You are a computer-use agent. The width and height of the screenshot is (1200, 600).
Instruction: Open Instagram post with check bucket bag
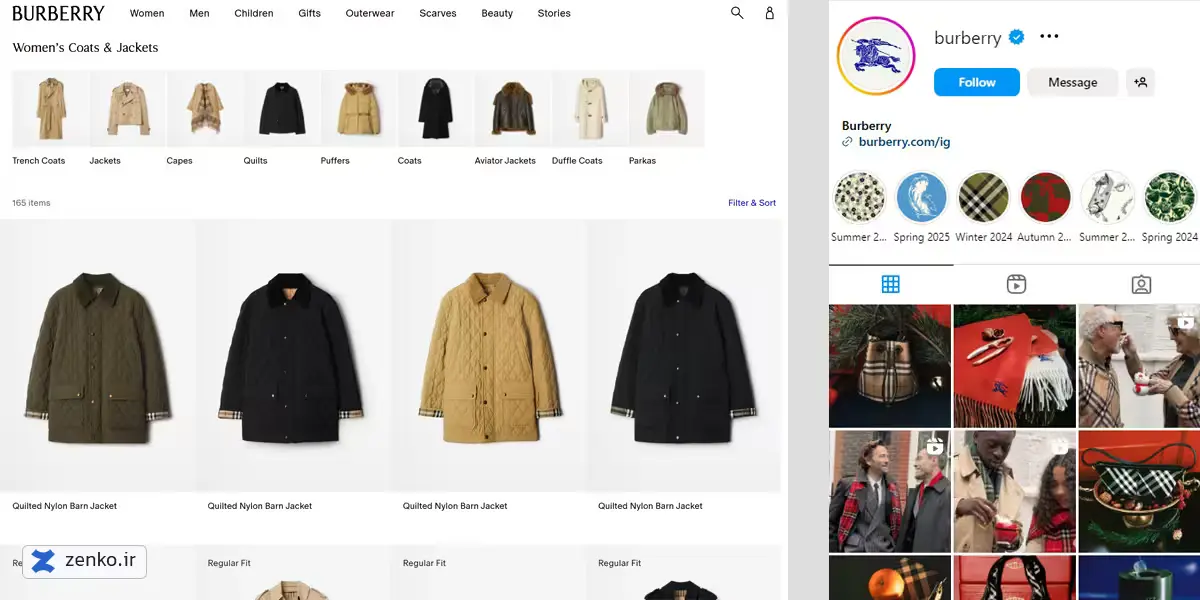(x=890, y=366)
